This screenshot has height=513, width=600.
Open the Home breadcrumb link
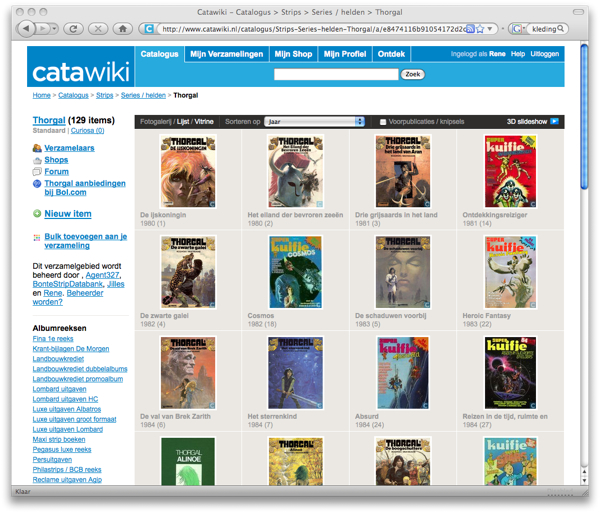[x=41, y=95]
